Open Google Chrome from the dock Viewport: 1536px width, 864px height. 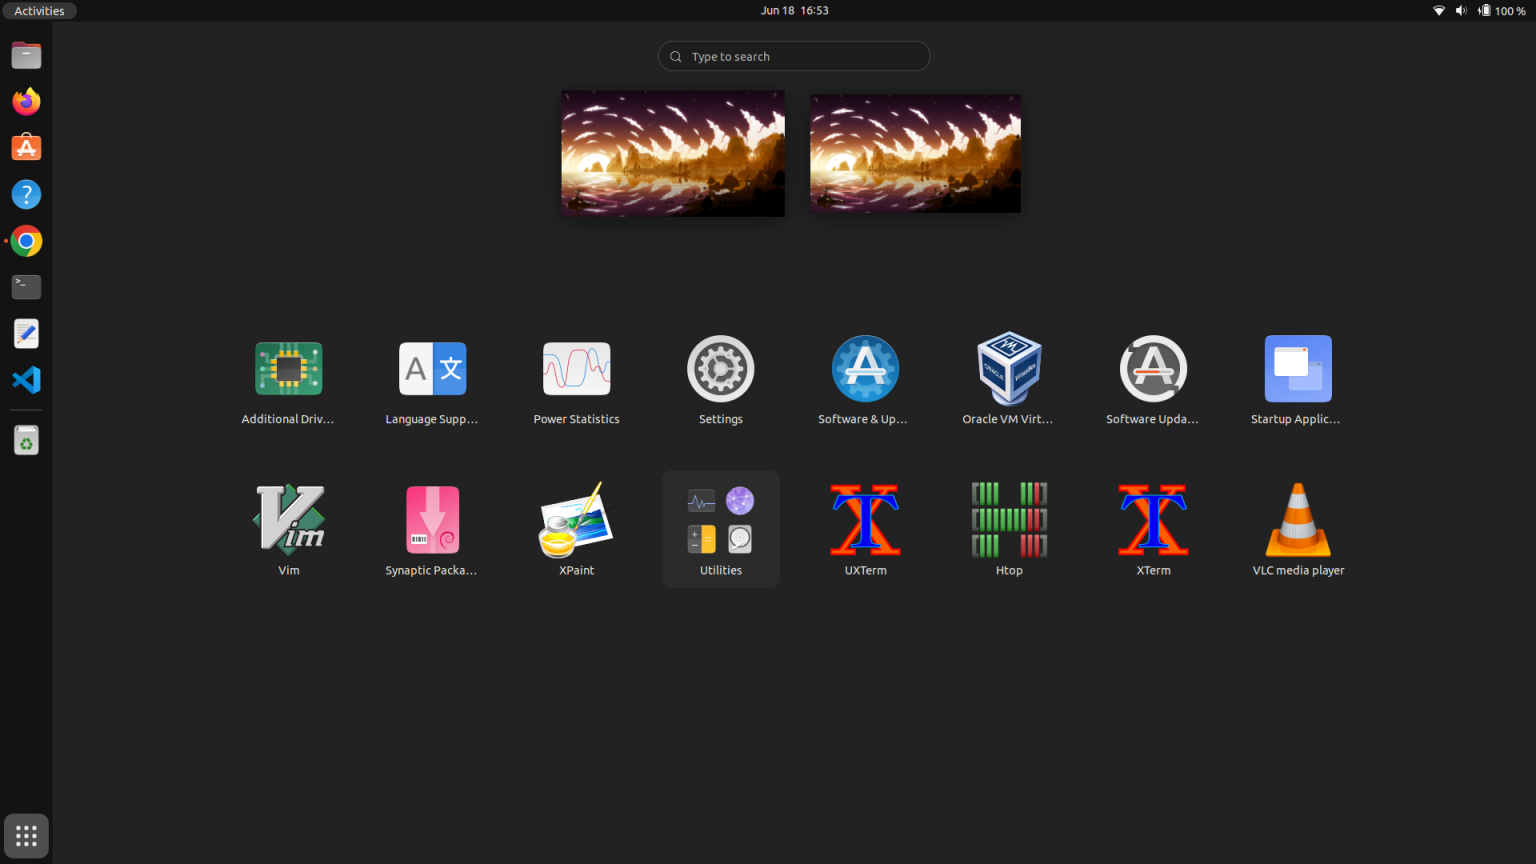pyautogui.click(x=26, y=240)
